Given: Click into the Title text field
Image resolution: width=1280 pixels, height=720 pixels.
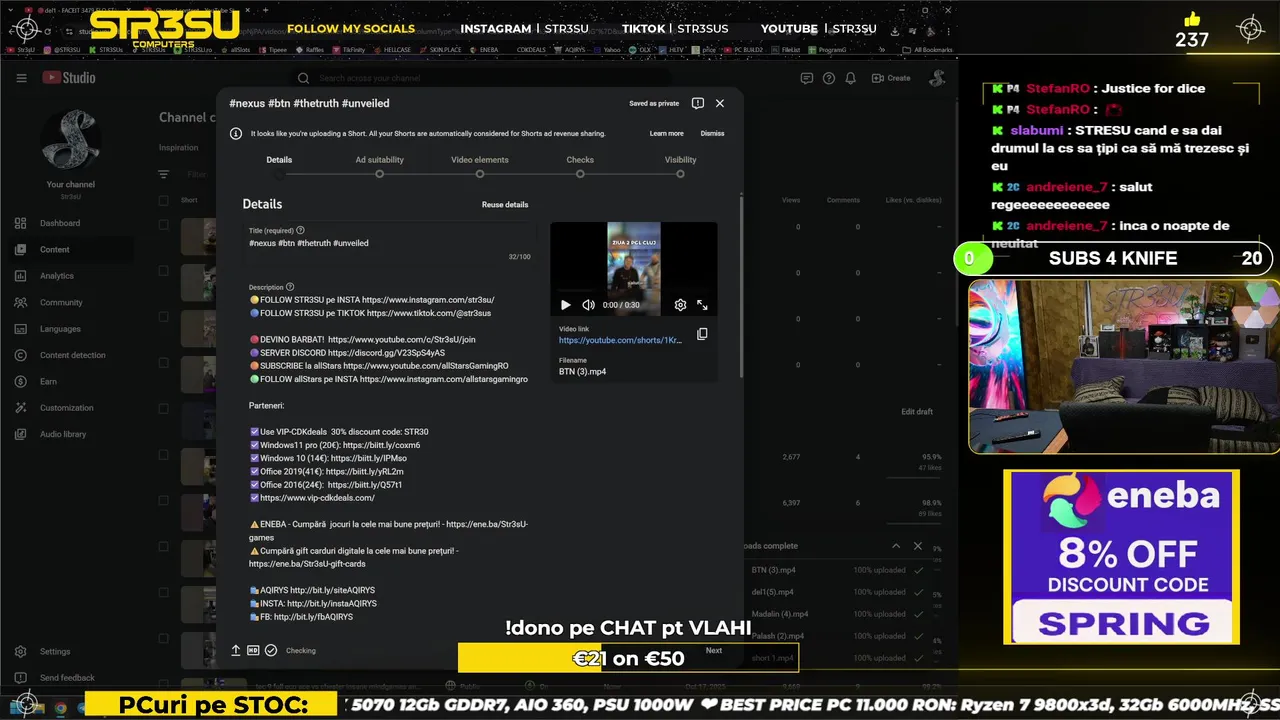Looking at the screenshot, I should [390, 243].
